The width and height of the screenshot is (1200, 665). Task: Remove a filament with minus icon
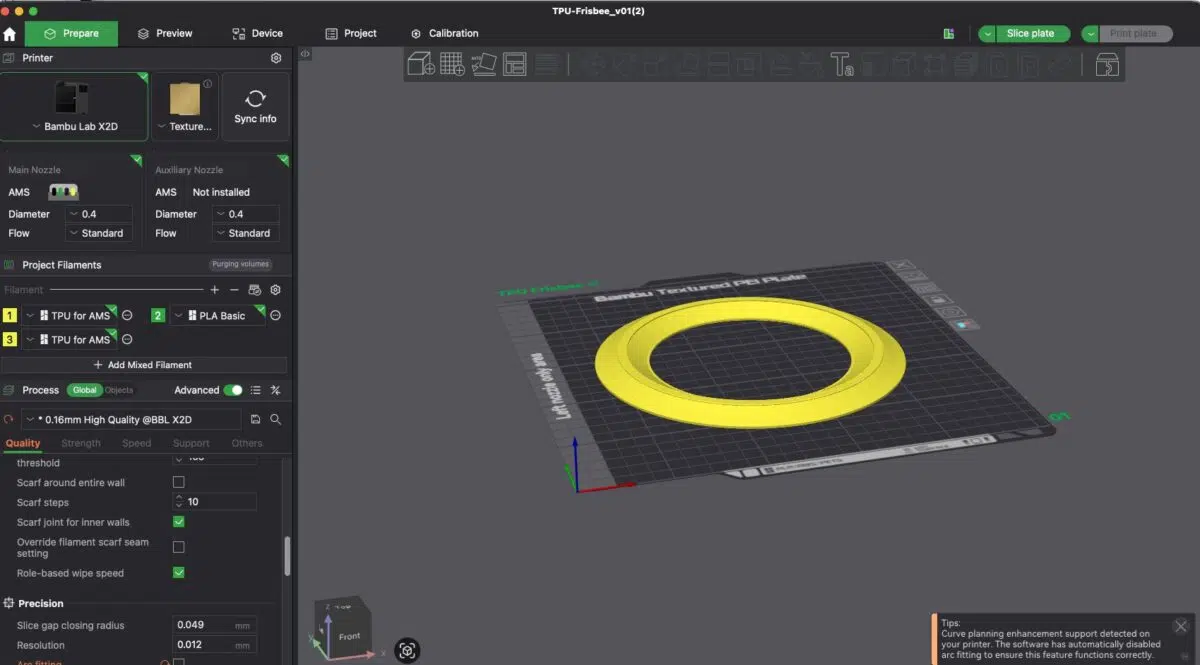[234, 290]
